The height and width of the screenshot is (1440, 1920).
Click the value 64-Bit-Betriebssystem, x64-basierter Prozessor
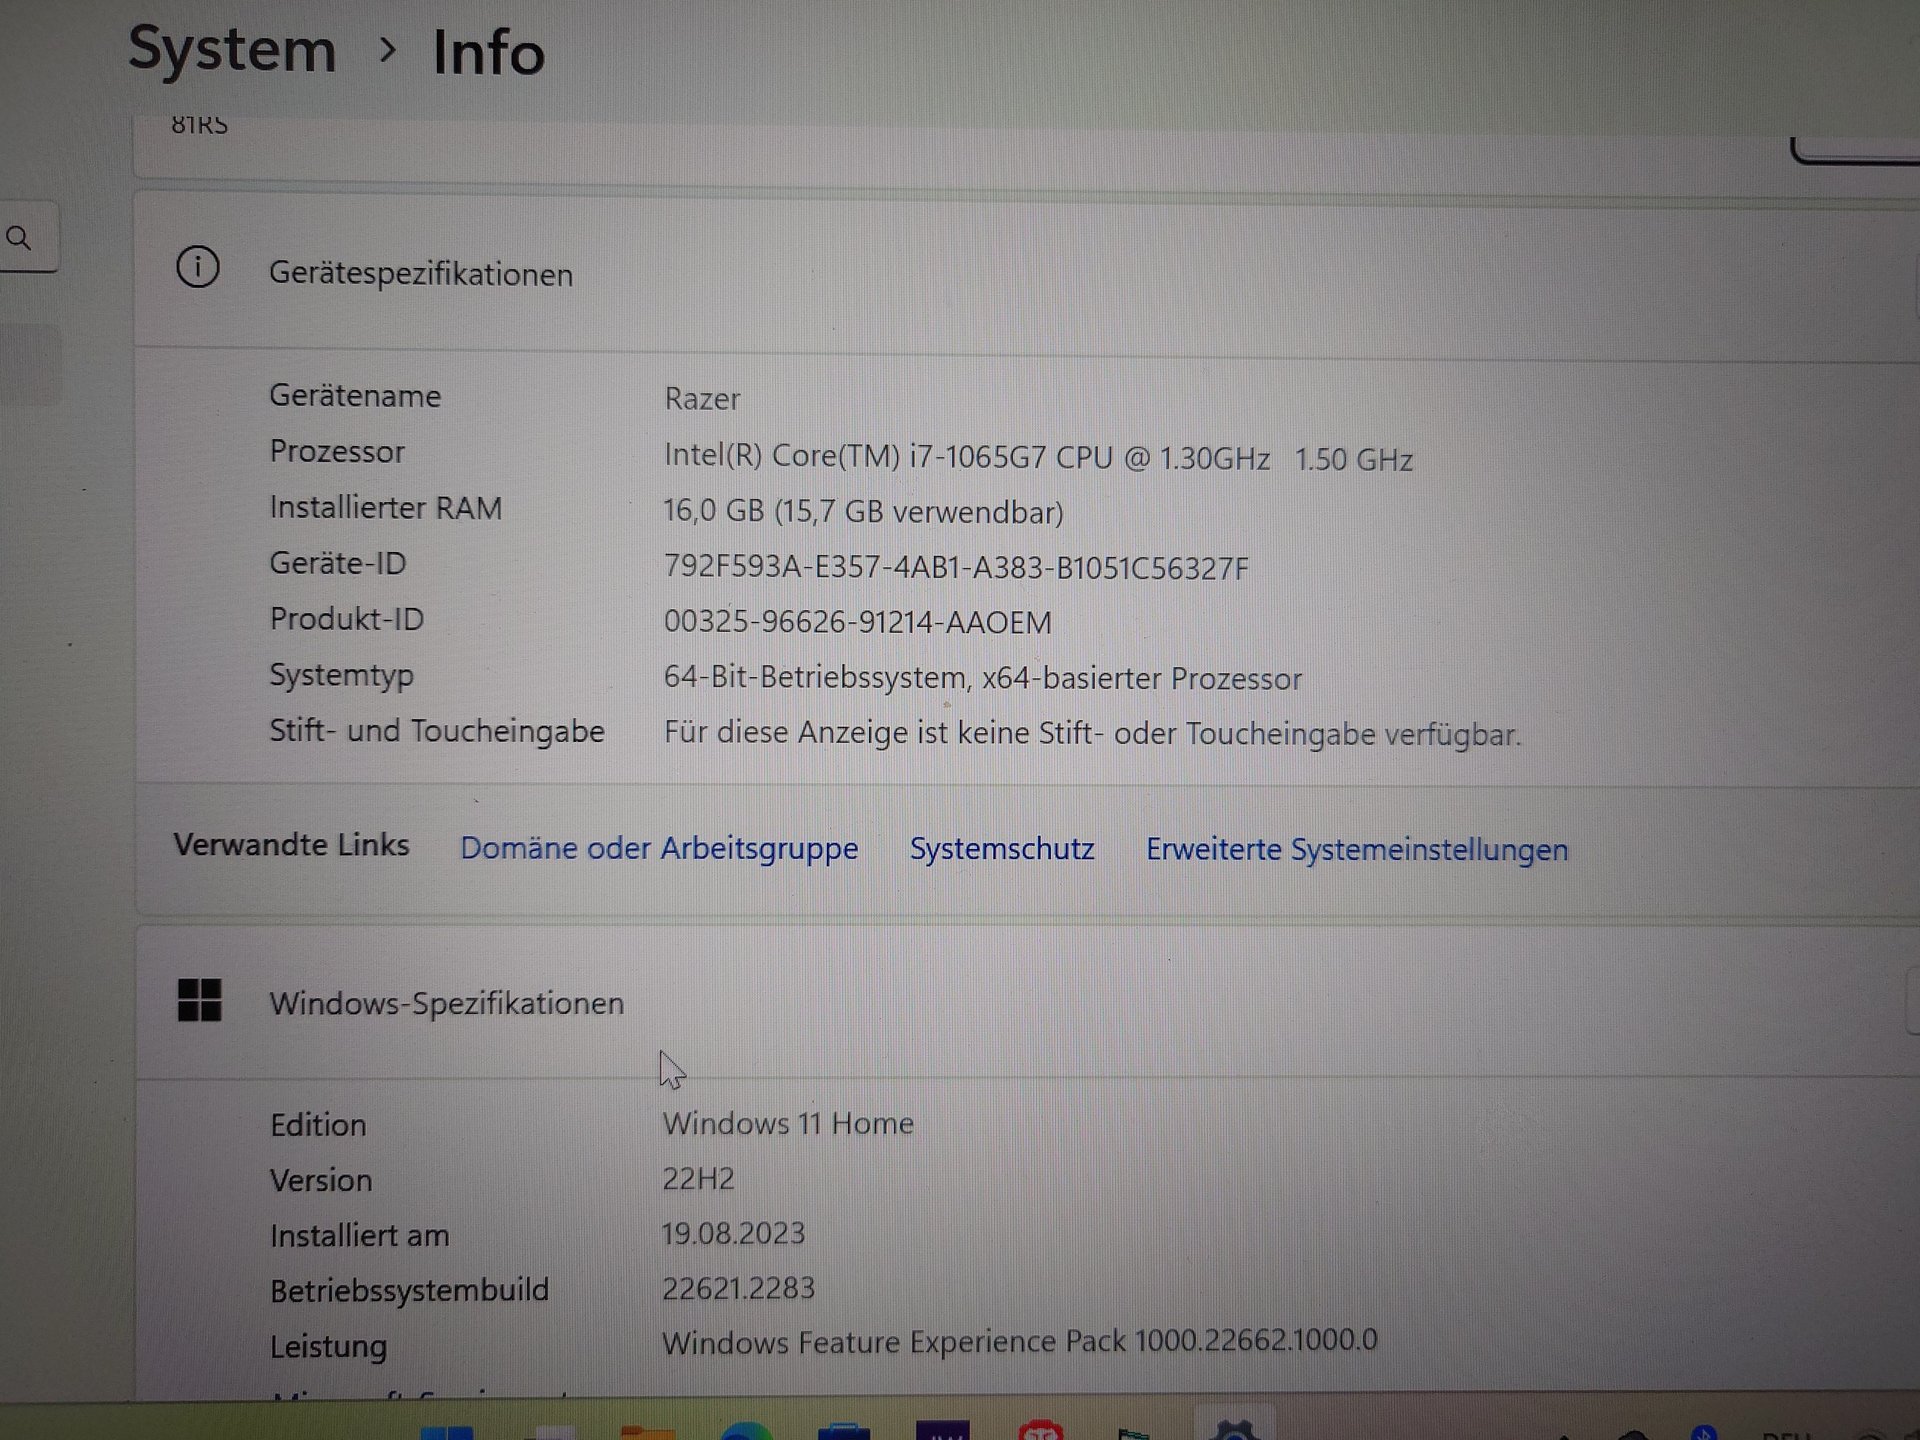click(982, 679)
